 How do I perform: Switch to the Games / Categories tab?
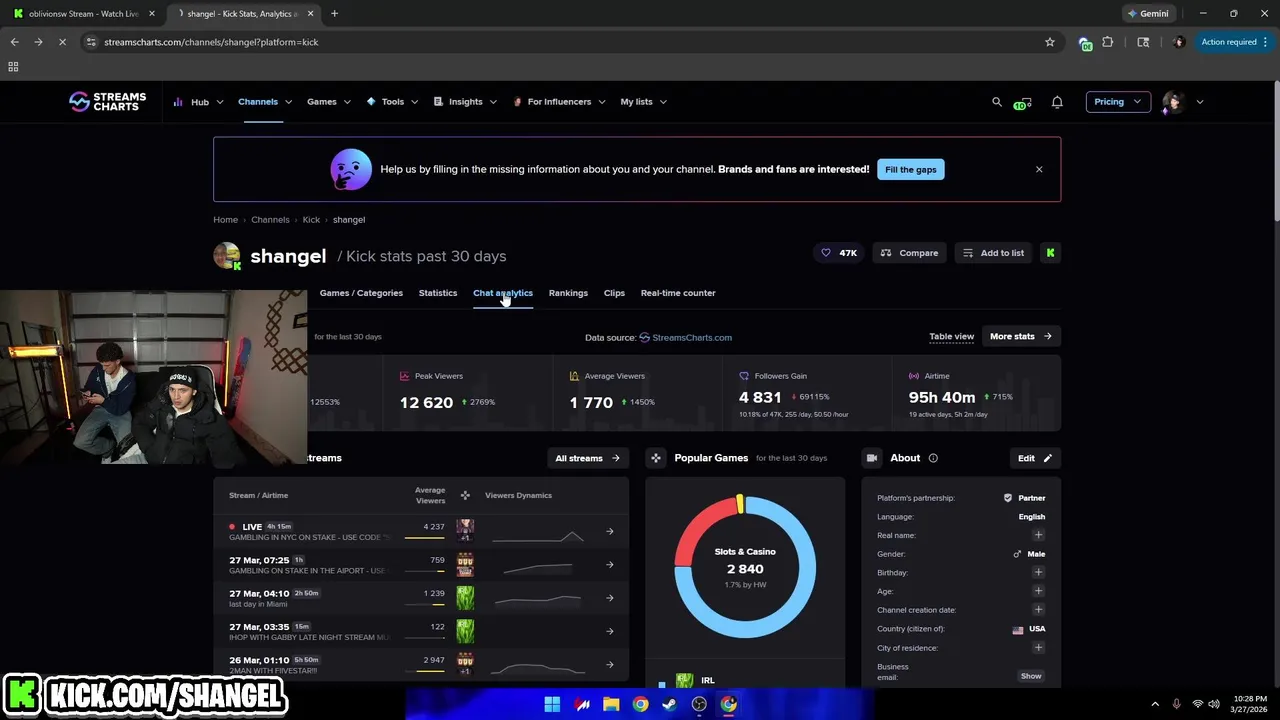[361, 293]
